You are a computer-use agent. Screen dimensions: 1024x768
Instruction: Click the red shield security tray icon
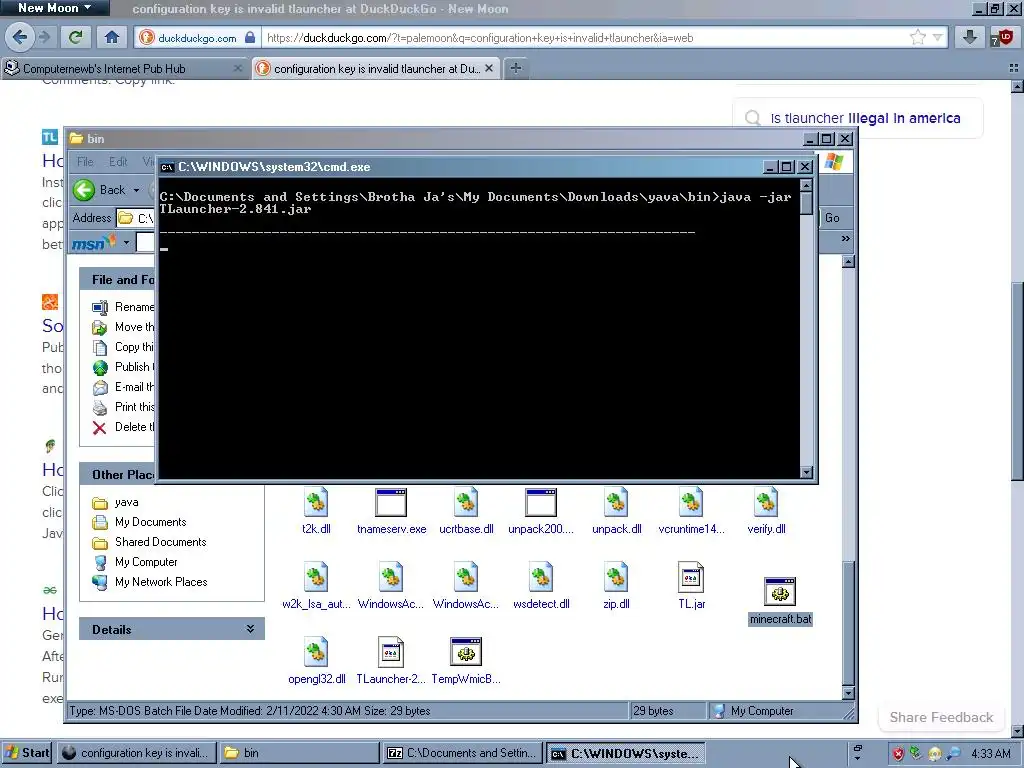(x=898, y=754)
